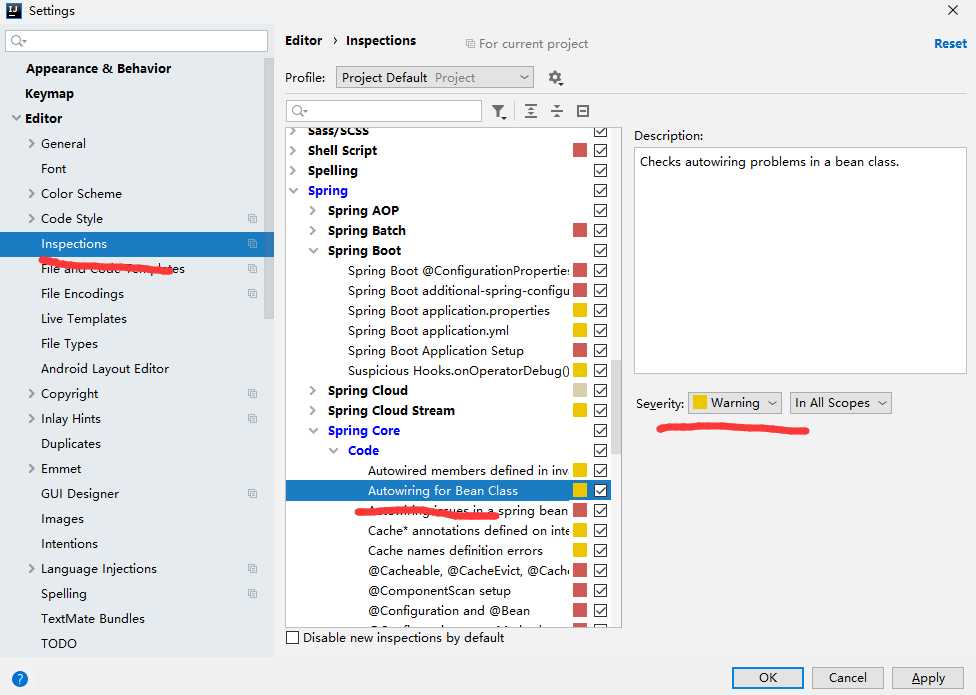Click the project-level icon beside File Encodings
Image resolution: width=976 pixels, height=695 pixels.
(x=252, y=293)
